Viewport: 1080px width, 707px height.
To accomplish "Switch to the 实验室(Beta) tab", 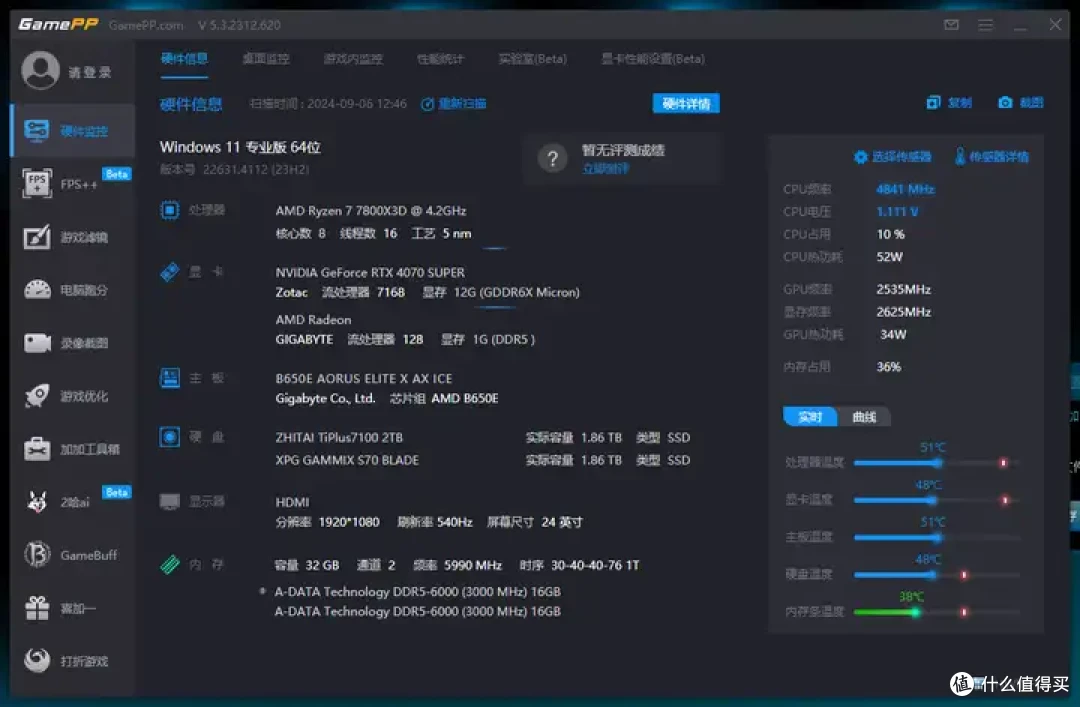I will tap(532, 59).
